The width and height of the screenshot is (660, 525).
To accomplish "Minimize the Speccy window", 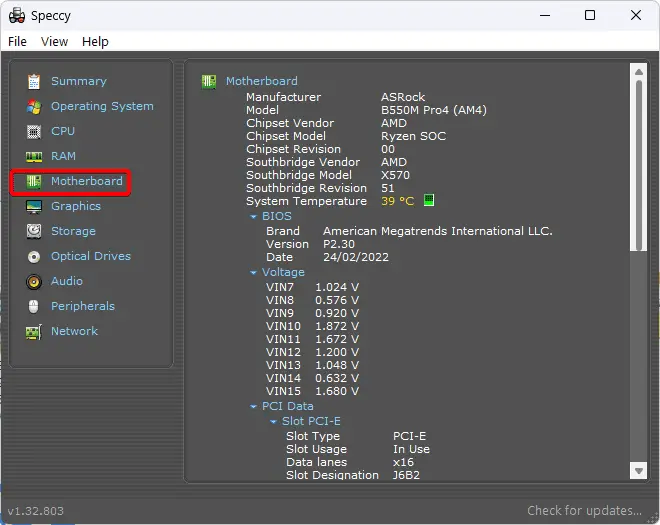I will 545,16.
